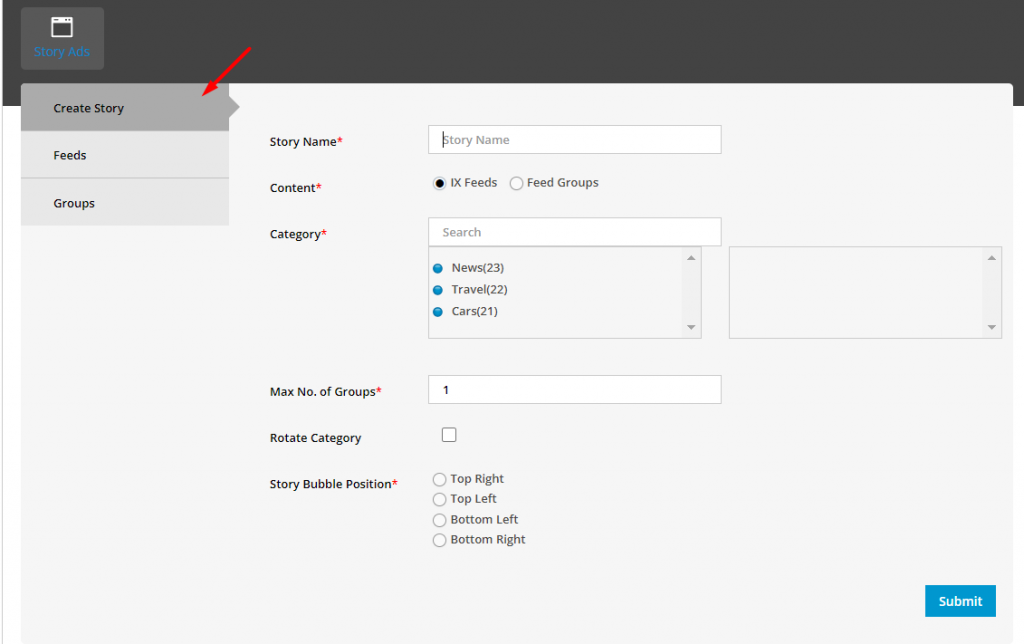Click the blue dot beside Cars(21)
Viewport: 1024px width, 644px height.
click(438, 312)
